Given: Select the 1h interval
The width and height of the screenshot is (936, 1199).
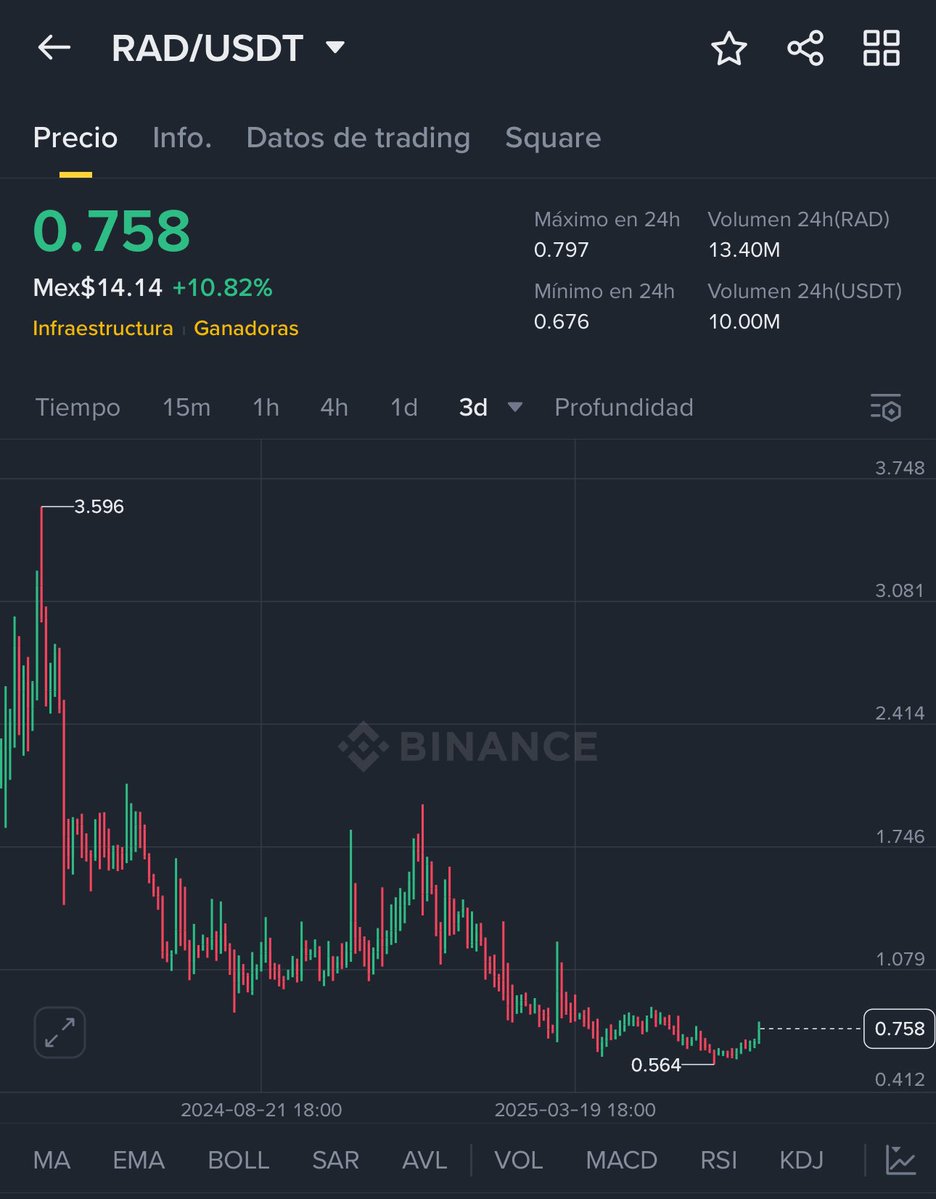Looking at the screenshot, I should [x=265, y=408].
